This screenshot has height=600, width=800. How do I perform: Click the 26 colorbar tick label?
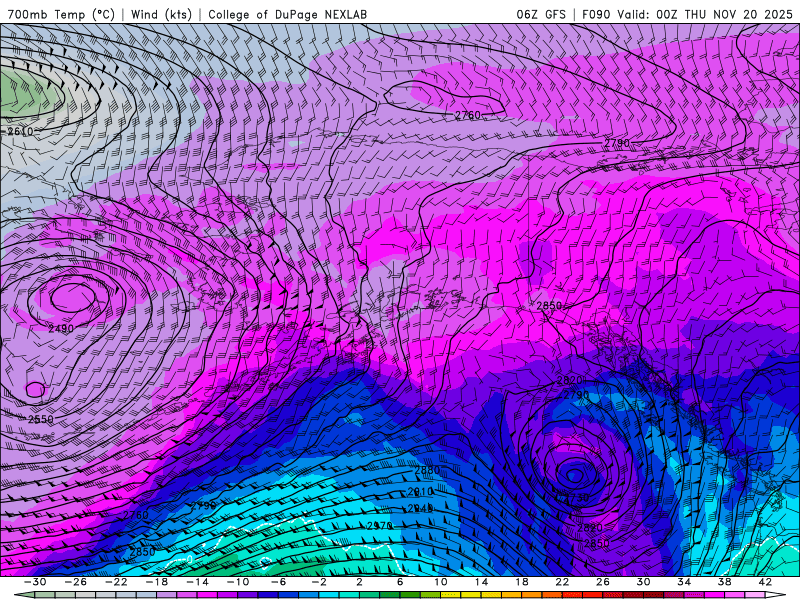603,582
